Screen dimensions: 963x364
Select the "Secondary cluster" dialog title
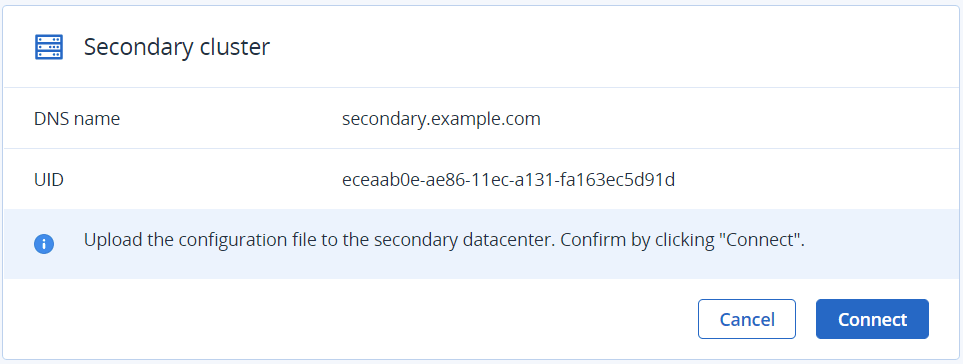pyautogui.click(x=177, y=47)
